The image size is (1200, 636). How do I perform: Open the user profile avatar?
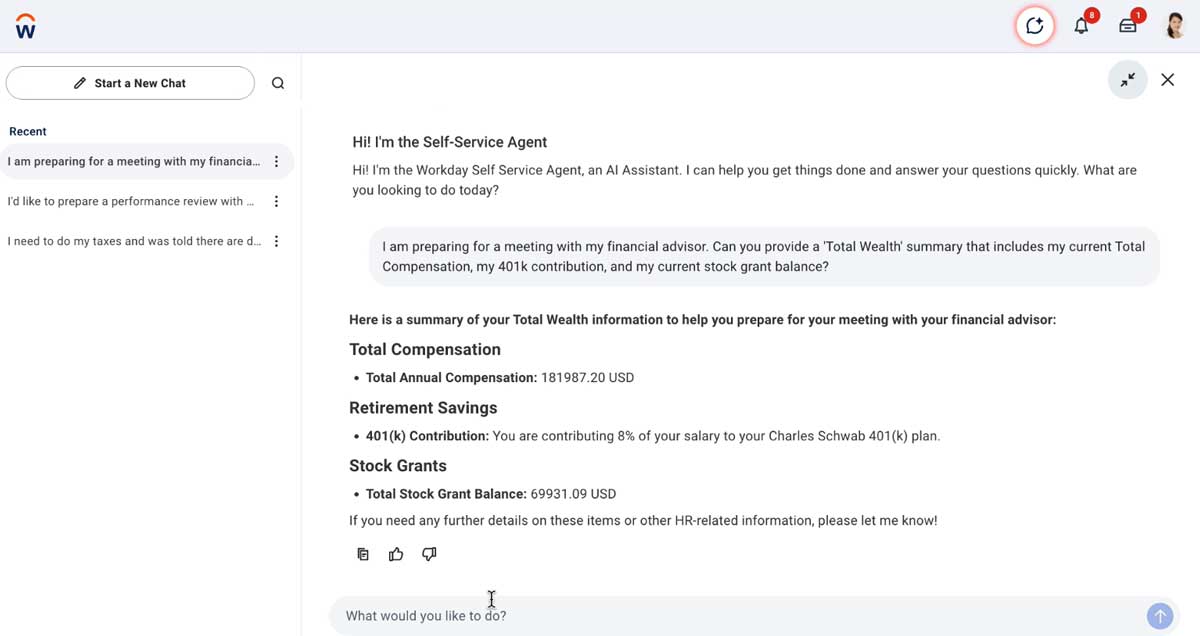1176,26
